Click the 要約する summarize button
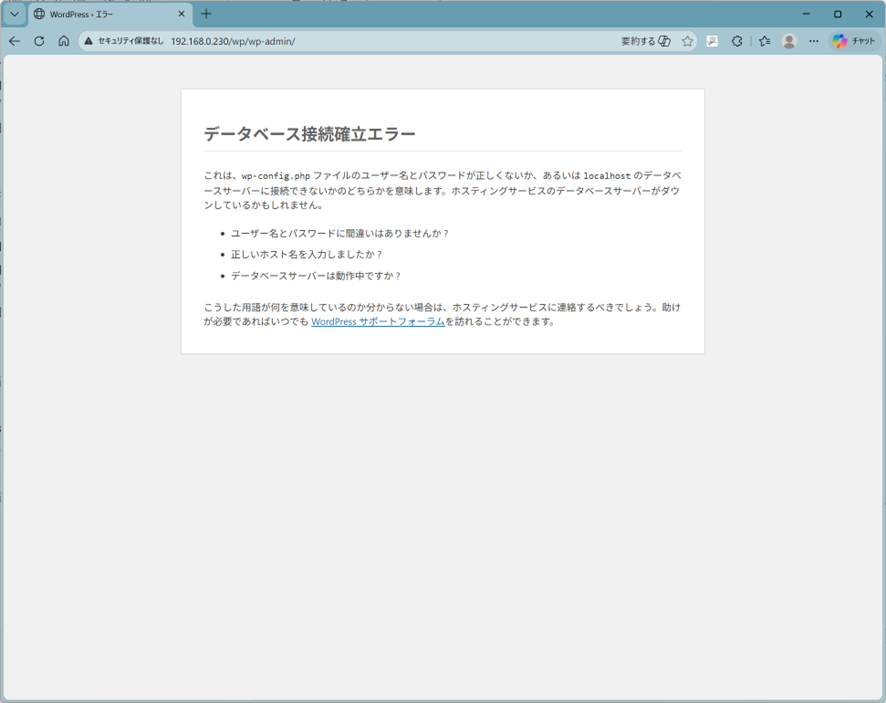Image resolution: width=886 pixels, height=703 pixels. (645, 41)
